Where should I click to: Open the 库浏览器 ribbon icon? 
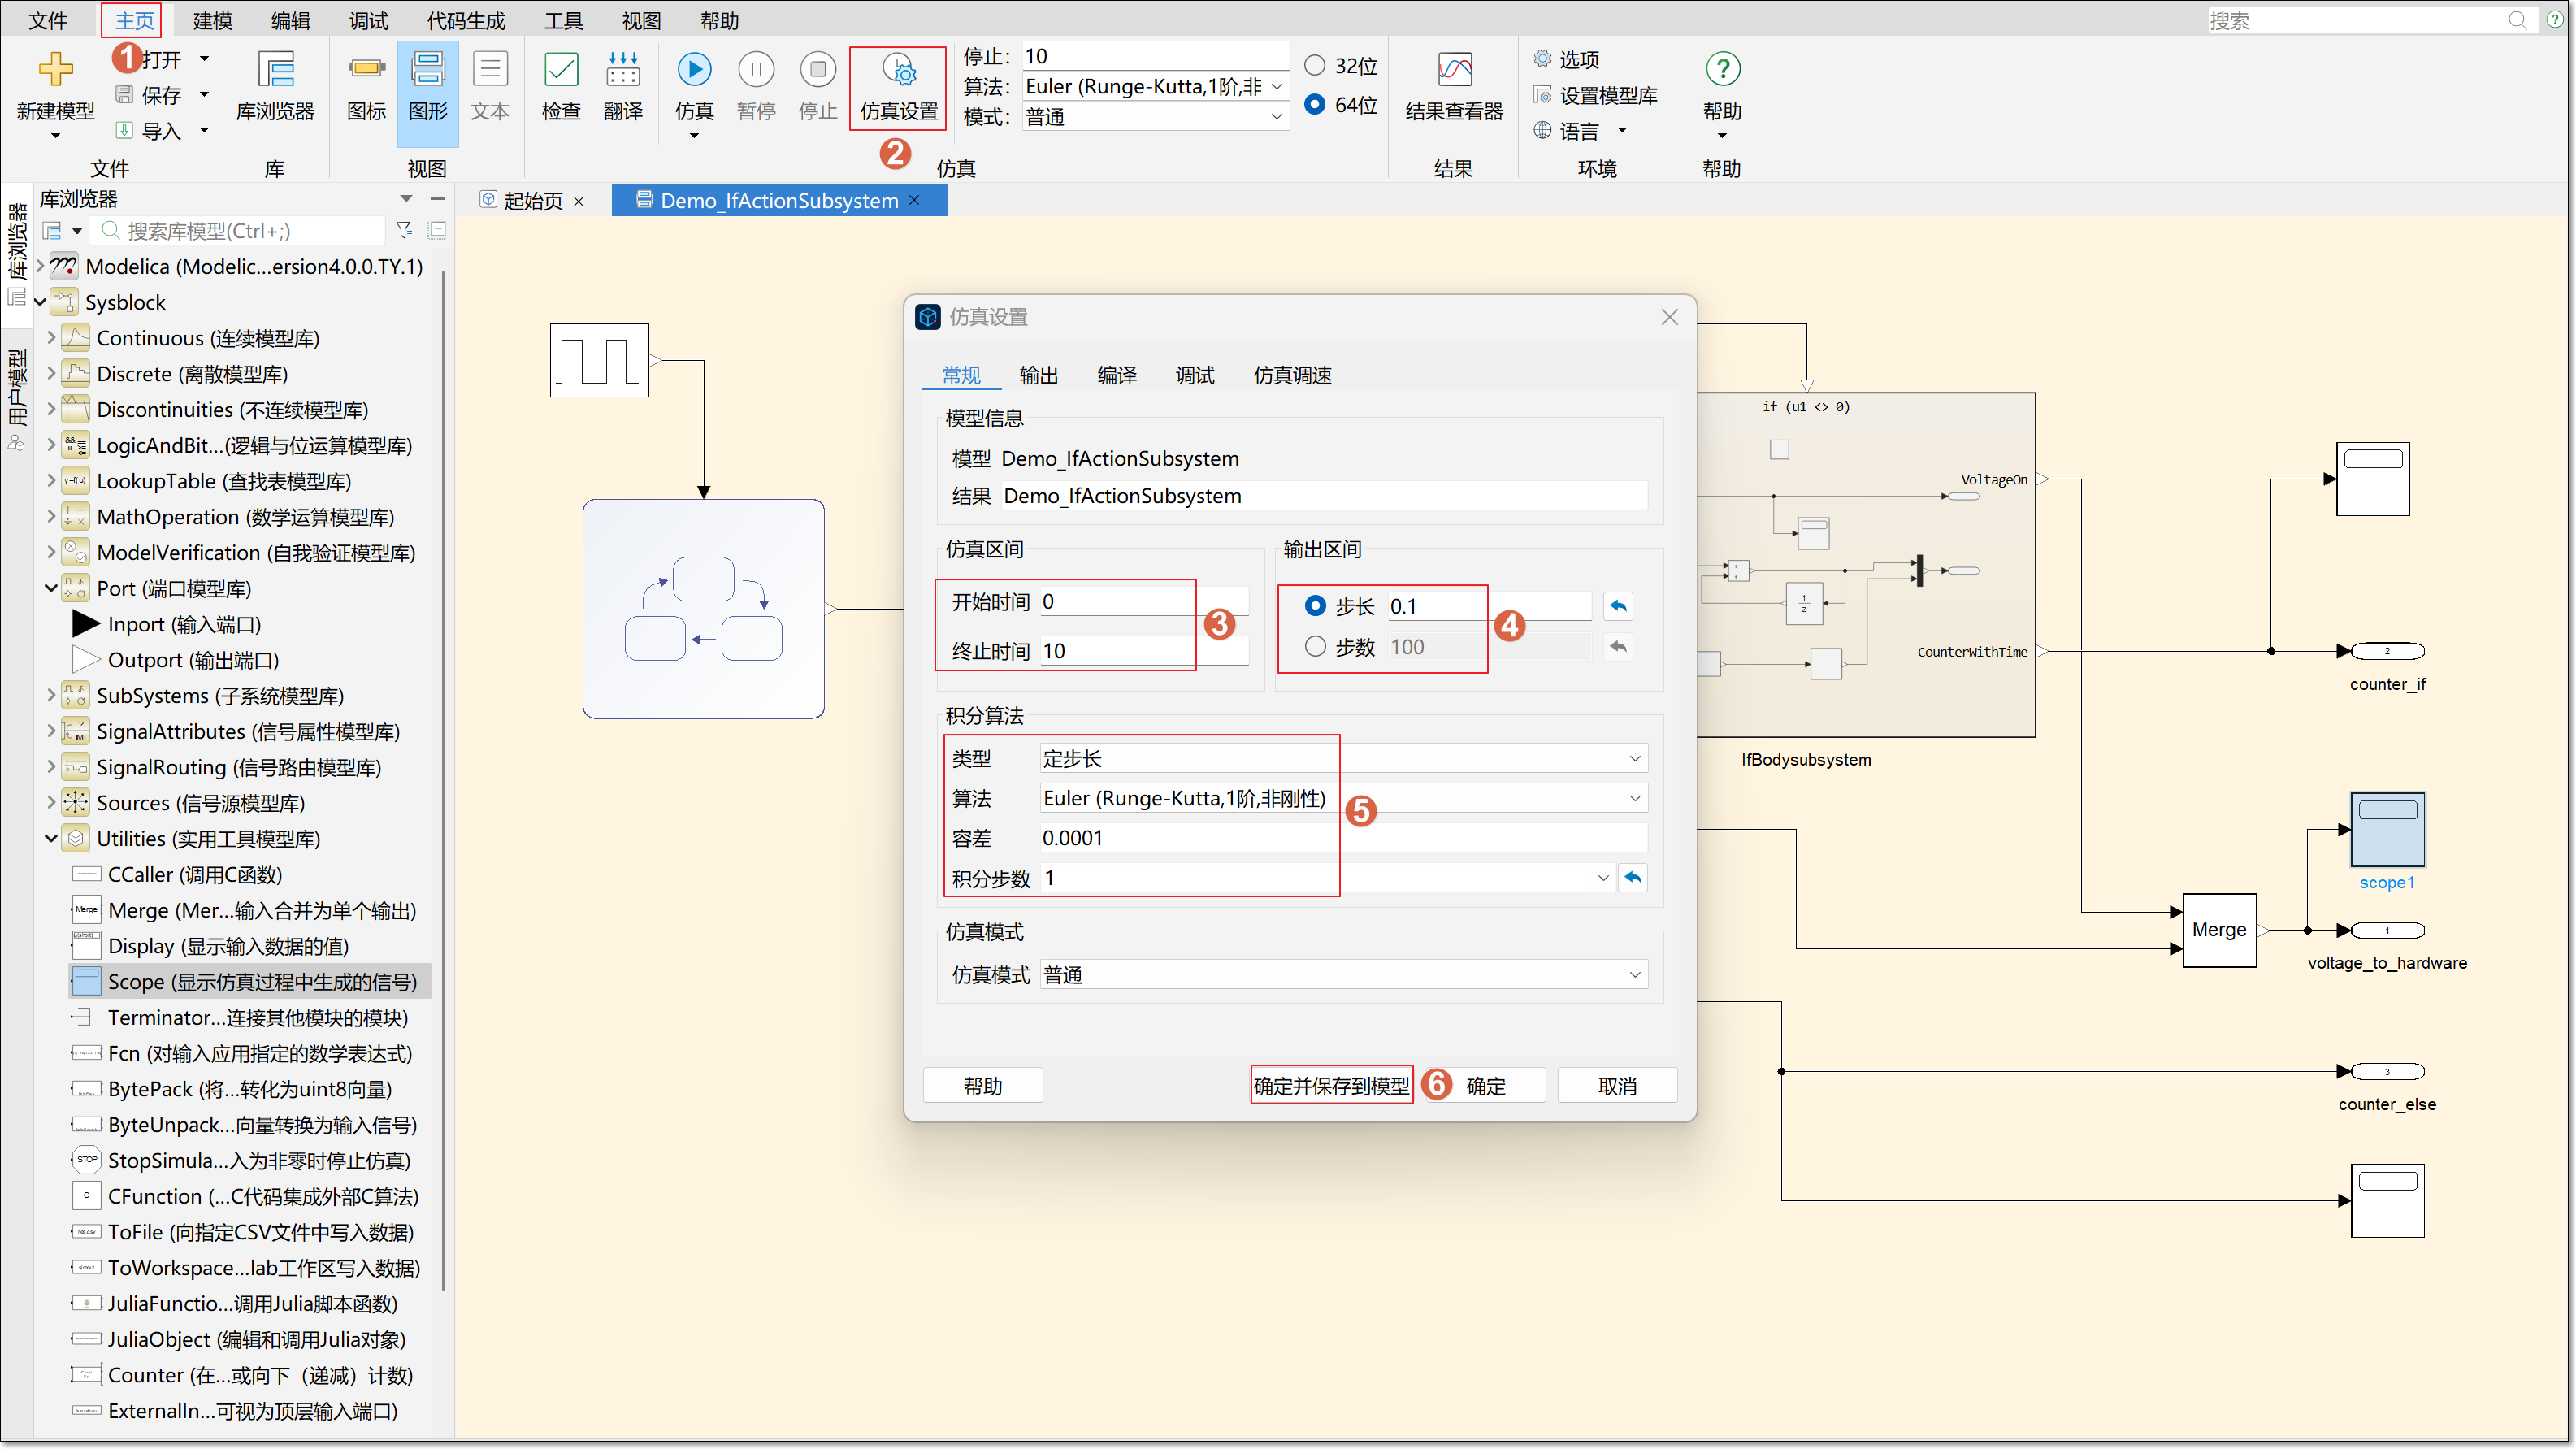[x=275, y=70]
